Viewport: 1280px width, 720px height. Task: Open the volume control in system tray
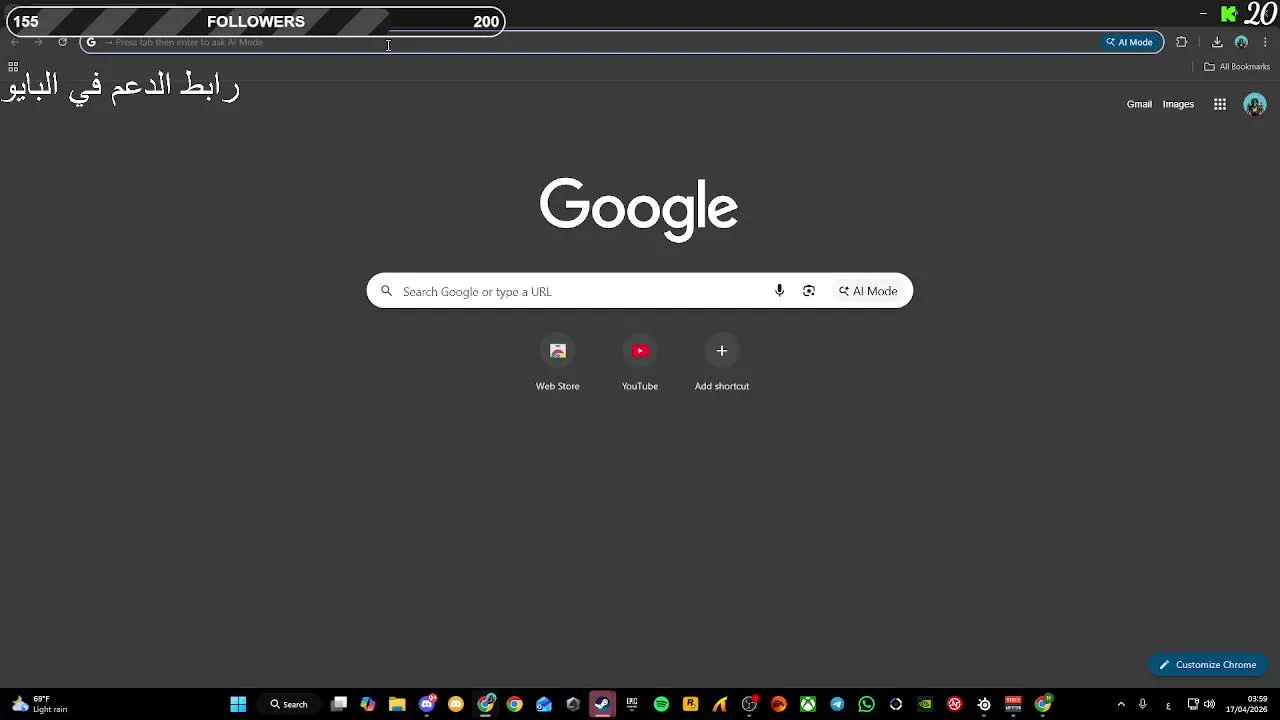click(1210, 704)
